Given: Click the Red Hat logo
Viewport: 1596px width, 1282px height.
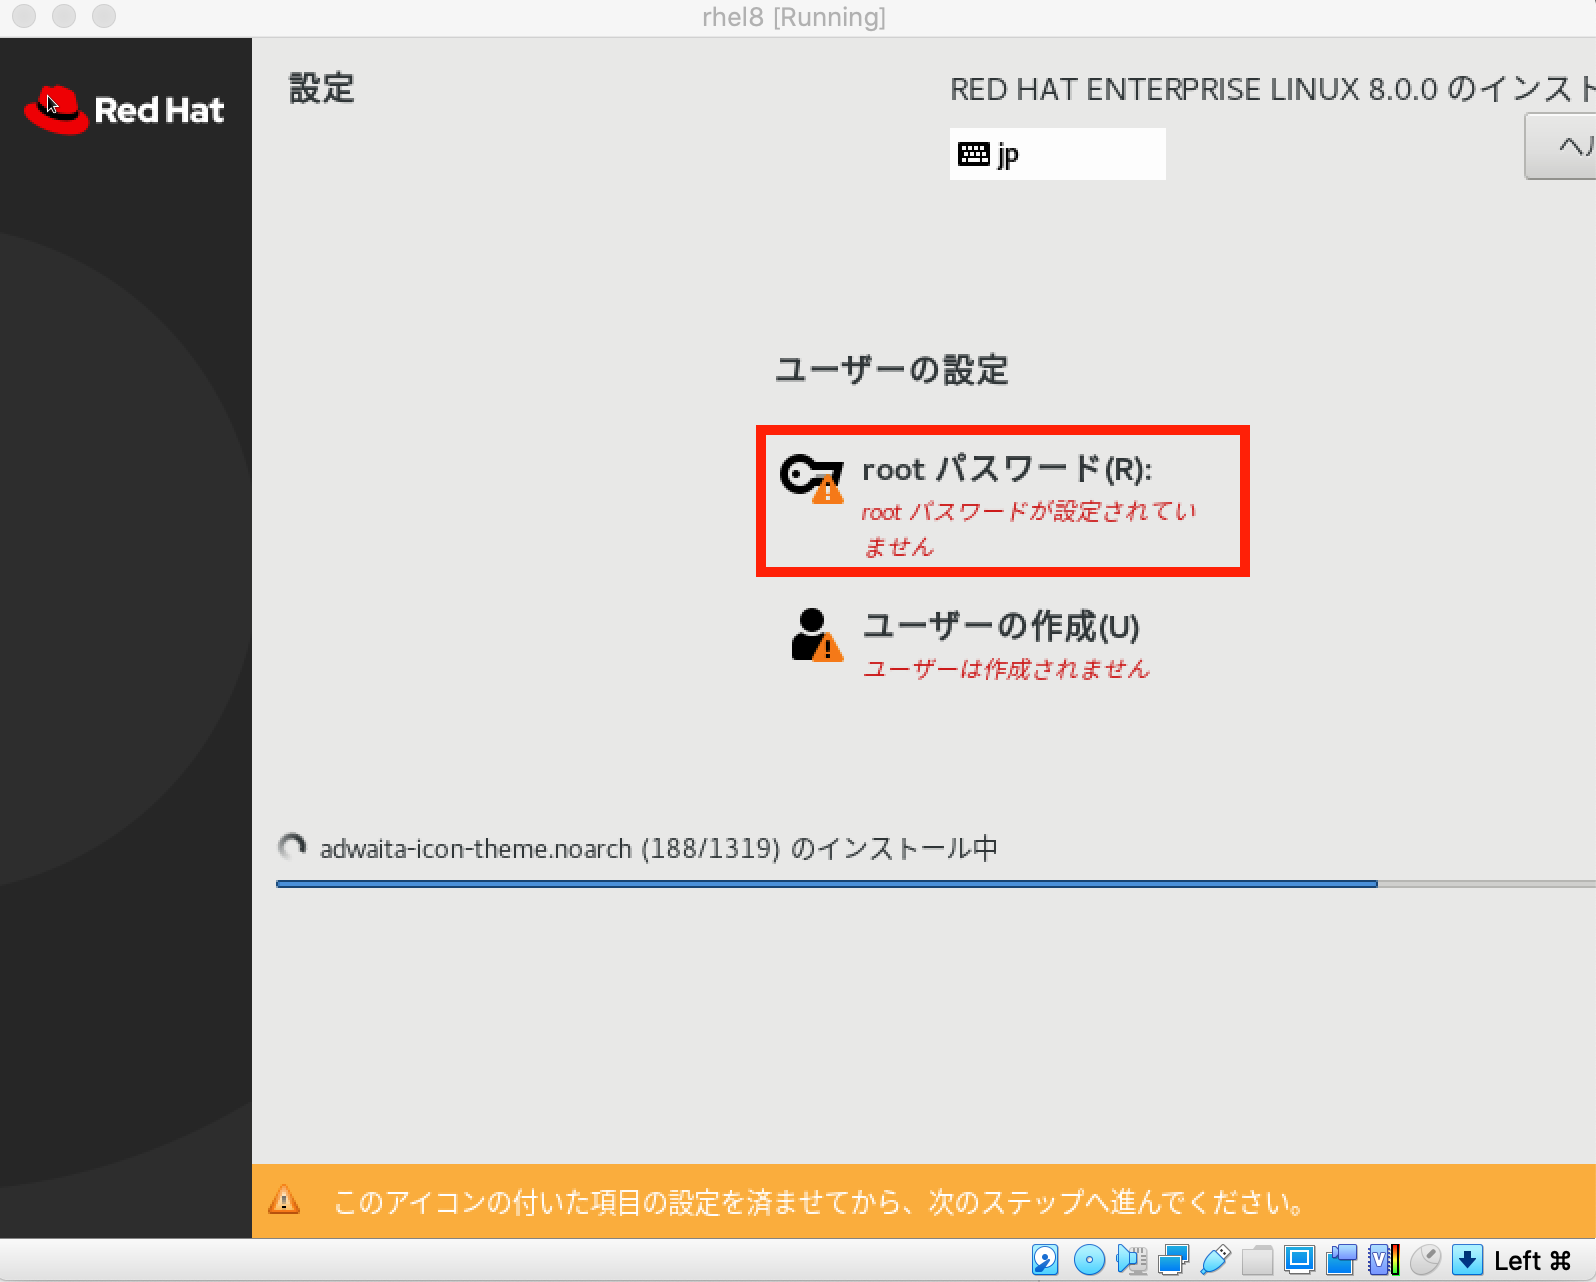Looking at the screenshot, I should click(x=124, y=109).
